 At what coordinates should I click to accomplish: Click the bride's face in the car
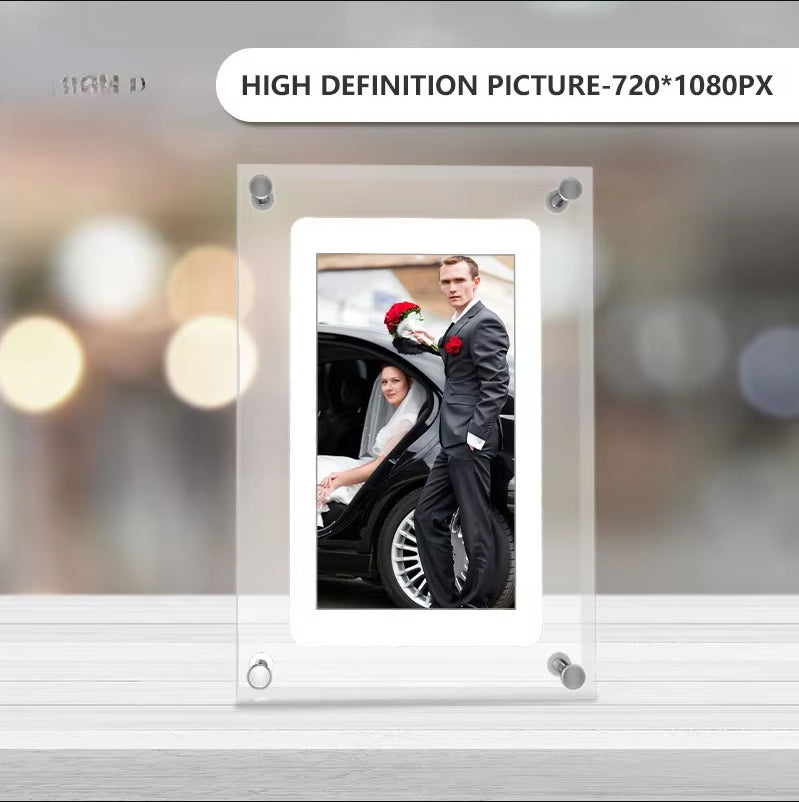(394, 384)
